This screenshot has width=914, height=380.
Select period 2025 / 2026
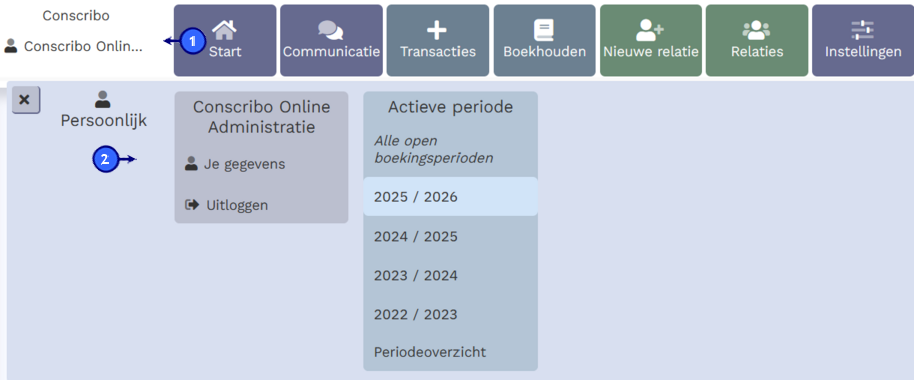pyautogui.click(x=451, y=197)
